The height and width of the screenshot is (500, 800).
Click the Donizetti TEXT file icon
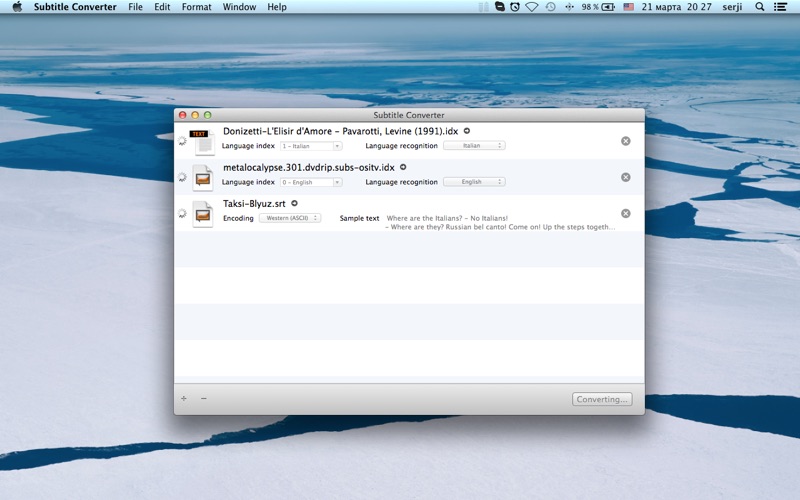coord(203,141)
